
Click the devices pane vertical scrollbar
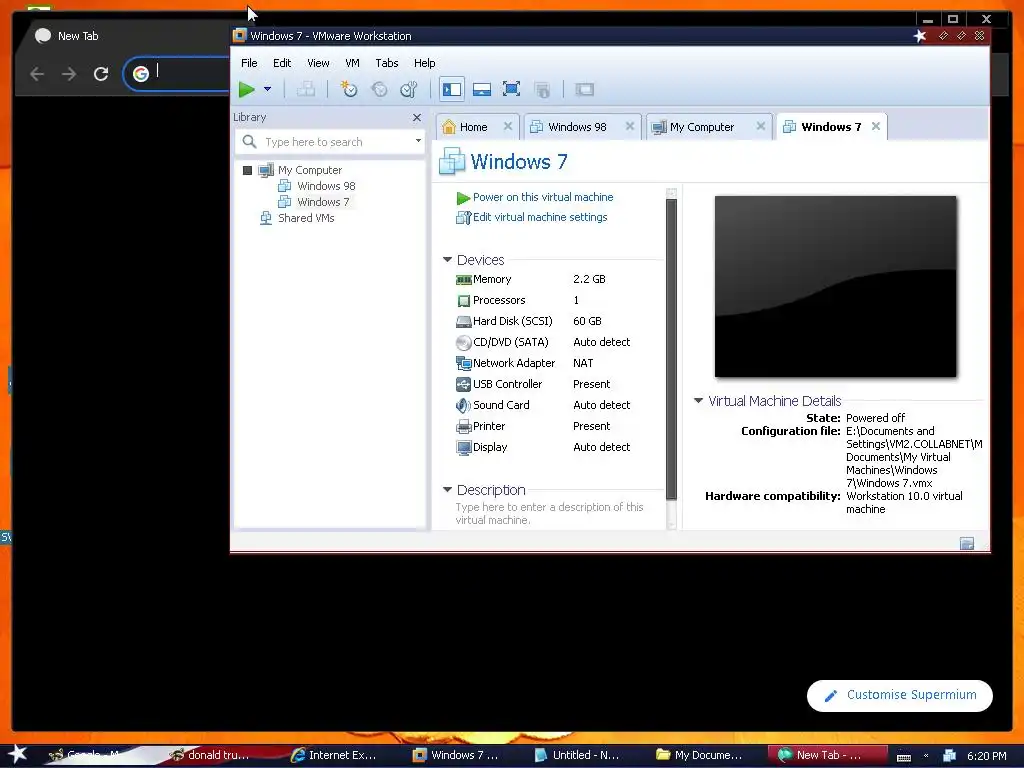coord(671,349)
